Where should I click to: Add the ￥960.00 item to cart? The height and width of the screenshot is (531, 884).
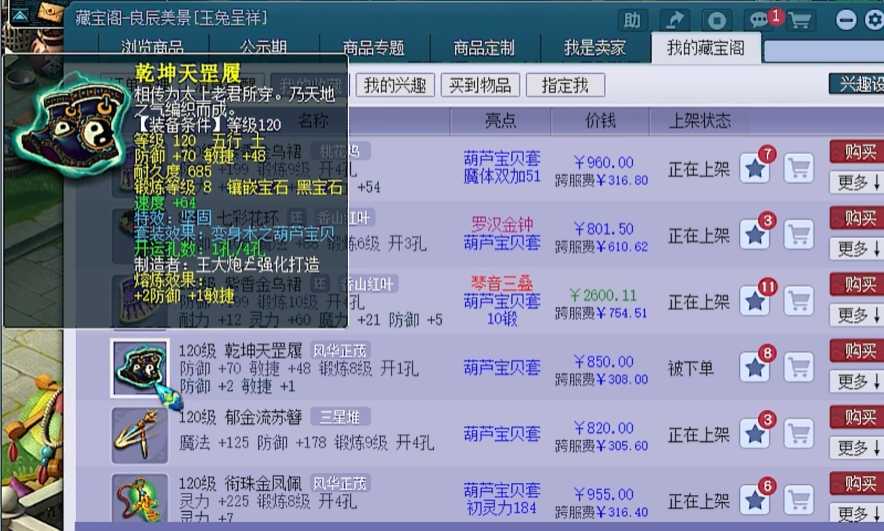click(x=799, y=168)
